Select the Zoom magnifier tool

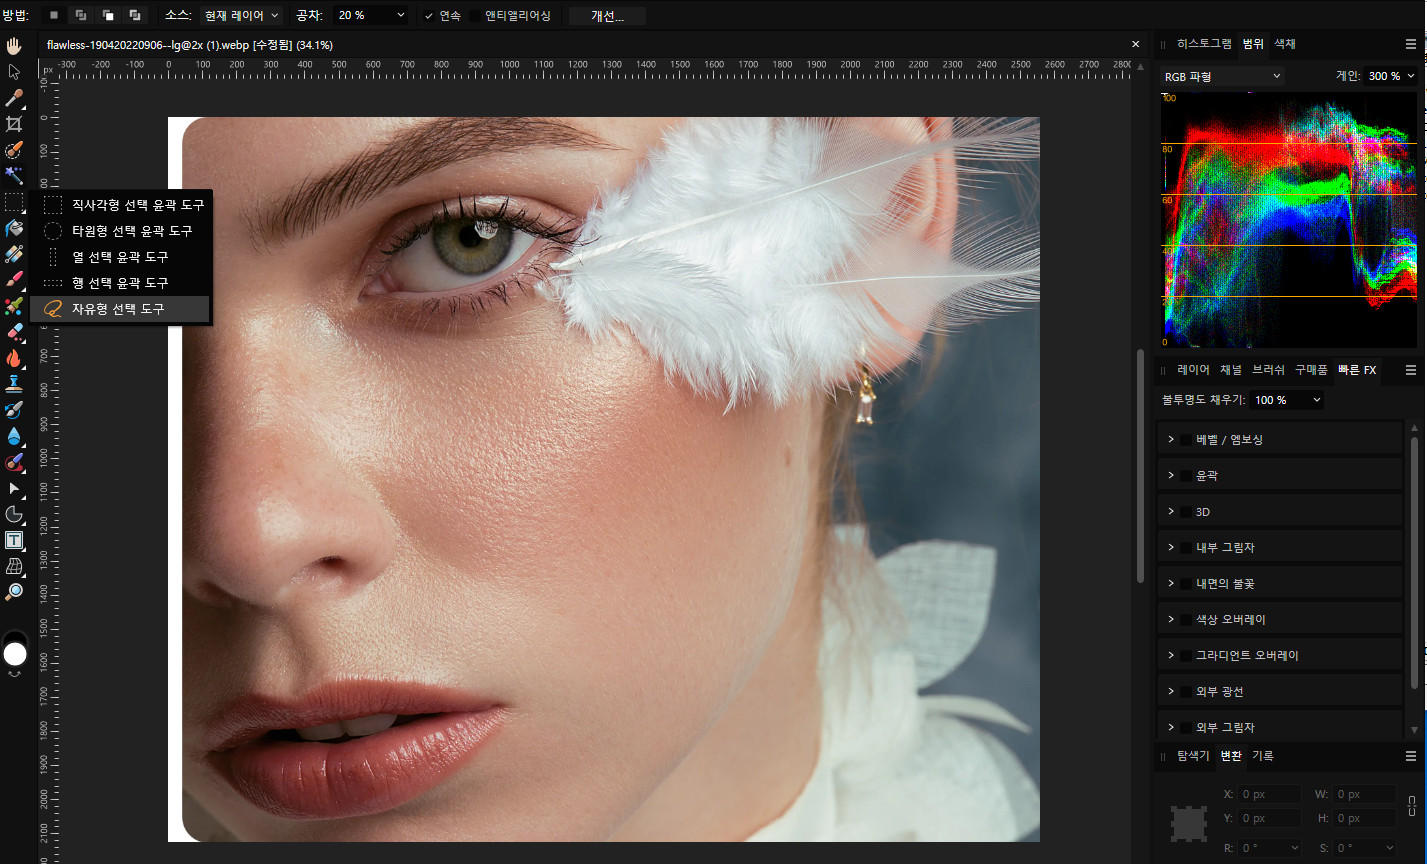[x=14, y=592]
